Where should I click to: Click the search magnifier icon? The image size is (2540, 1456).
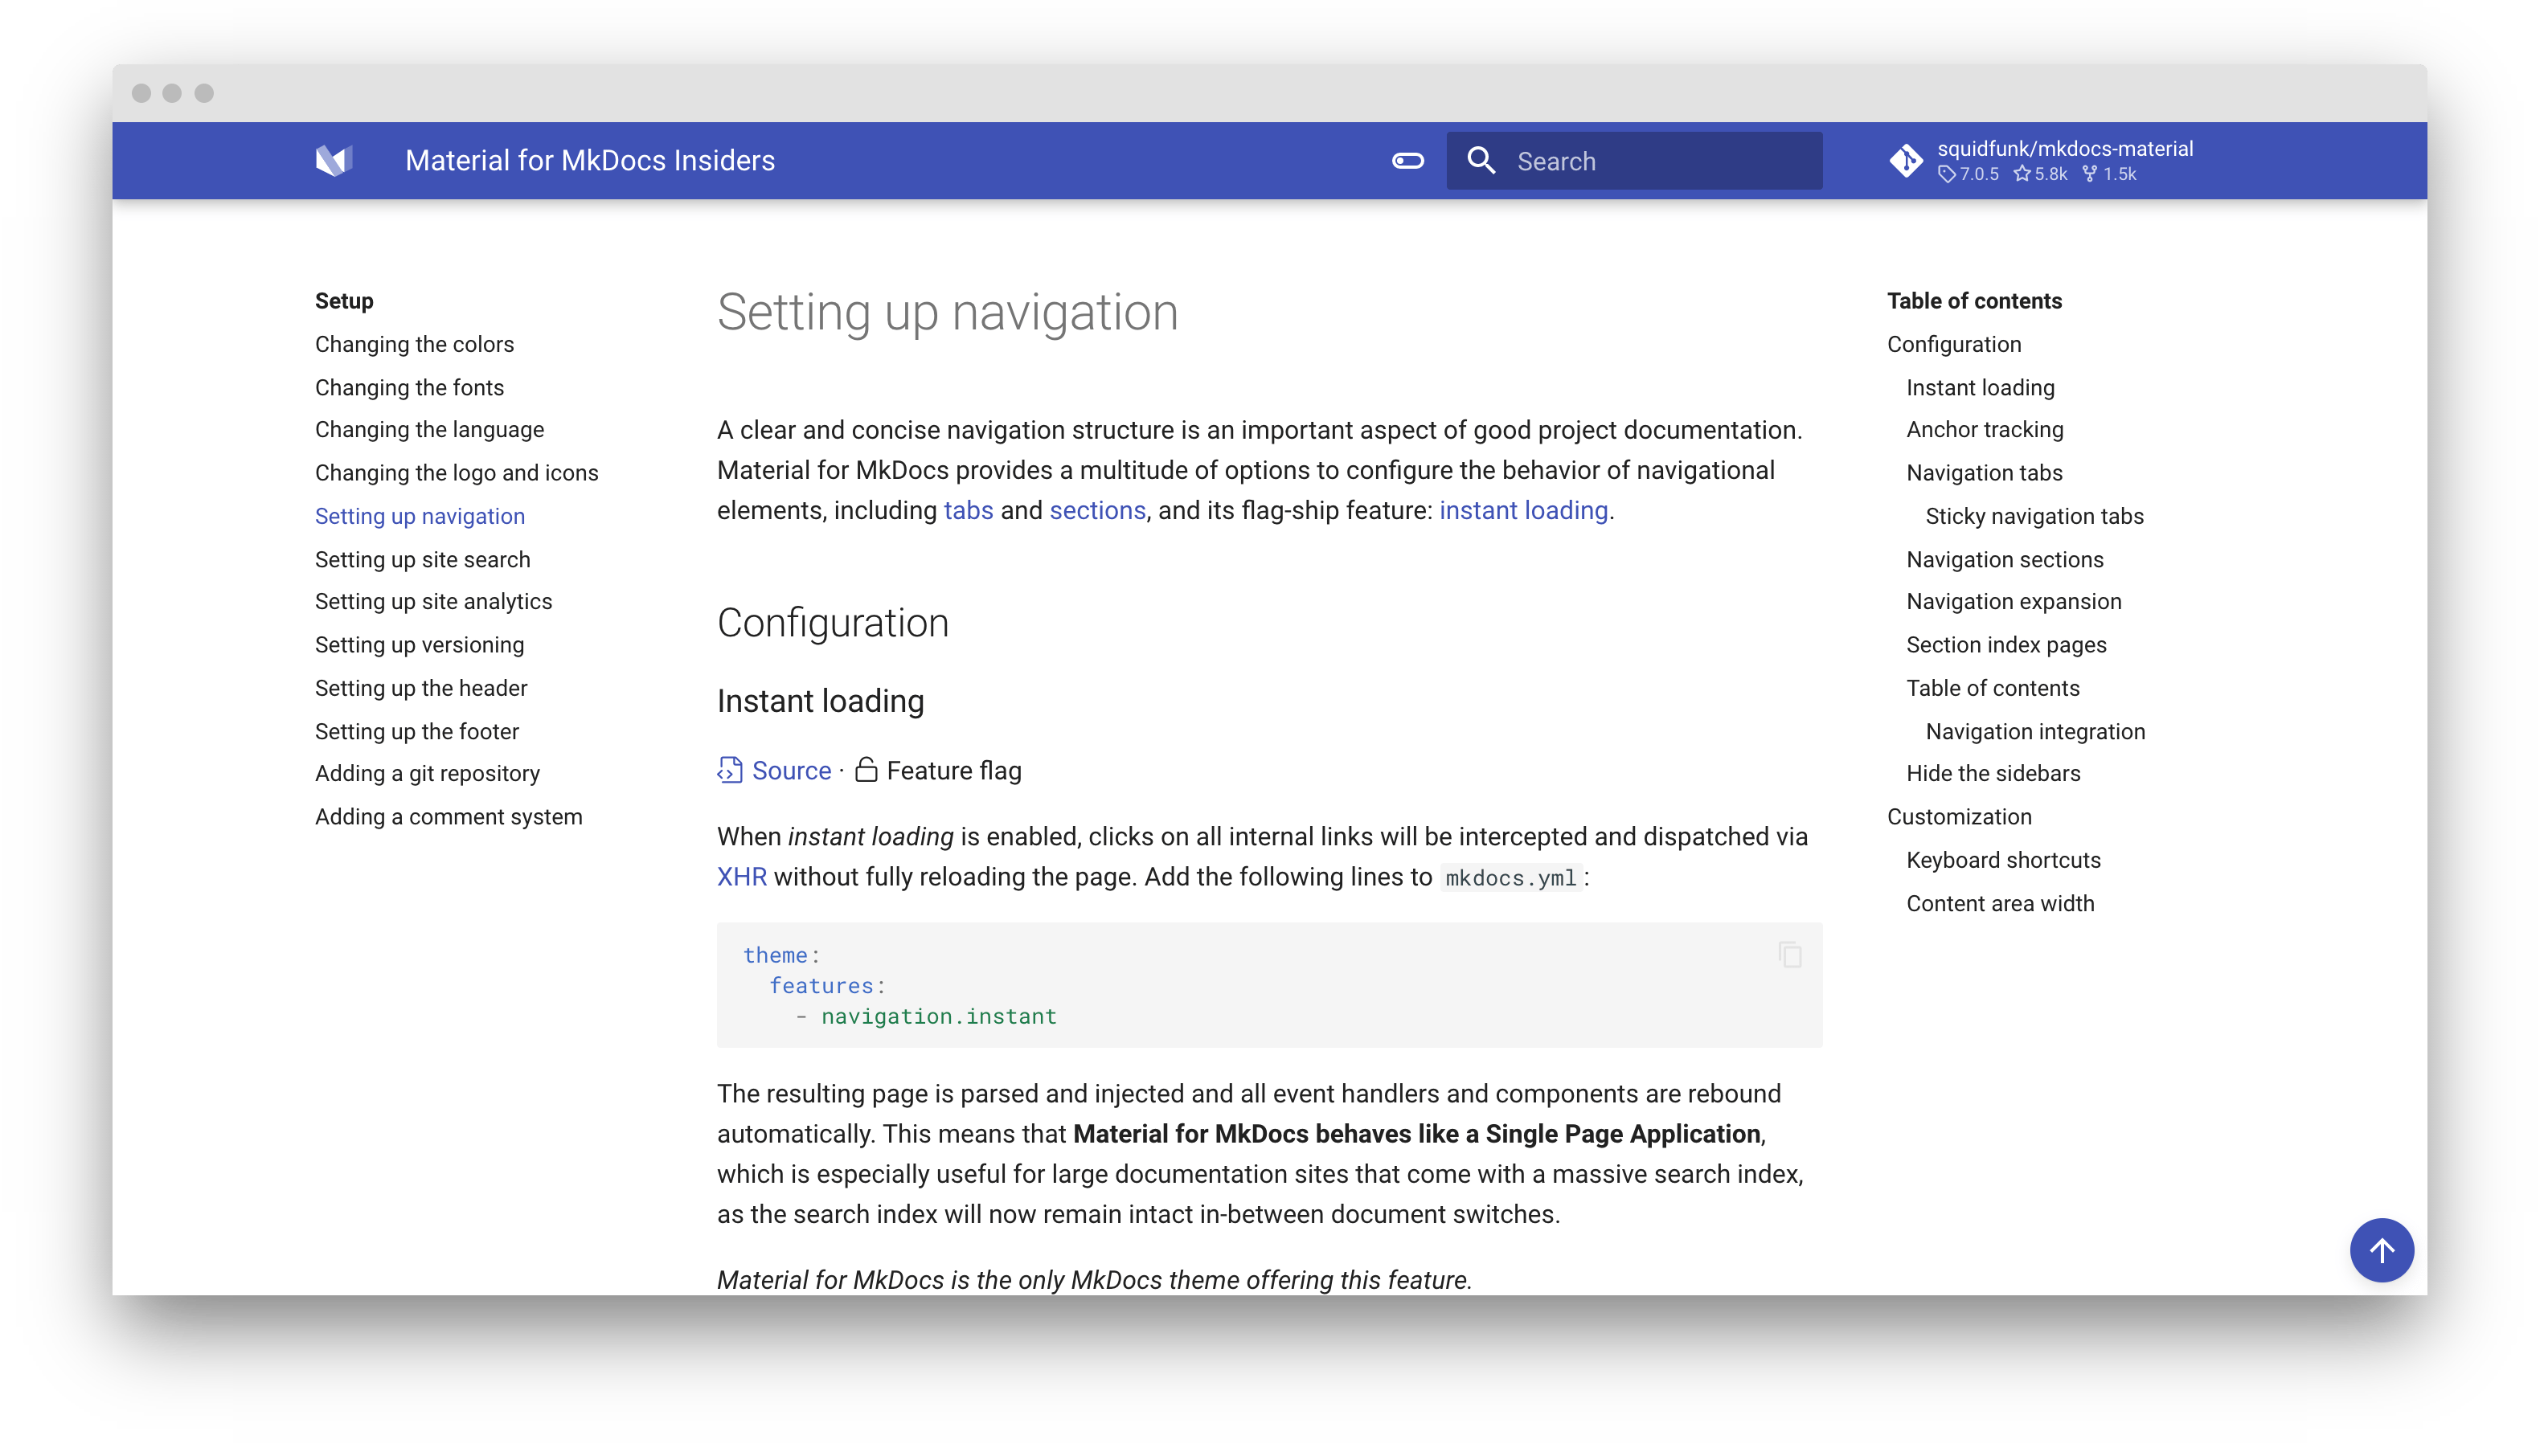(x=1481, y=160)
